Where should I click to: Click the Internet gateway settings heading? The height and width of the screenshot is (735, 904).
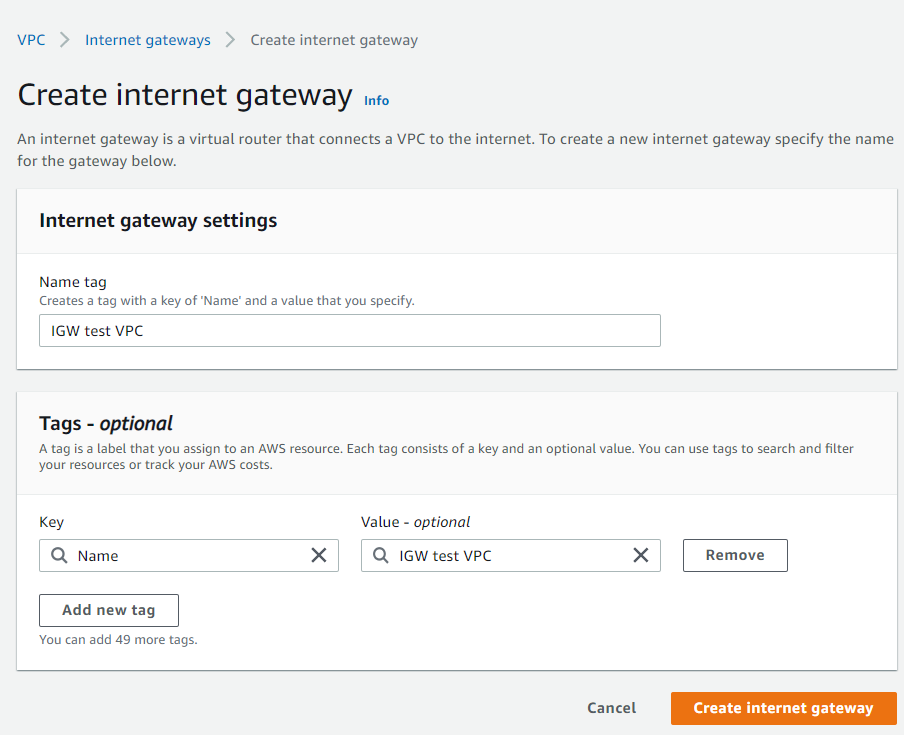tap(157, 220)
